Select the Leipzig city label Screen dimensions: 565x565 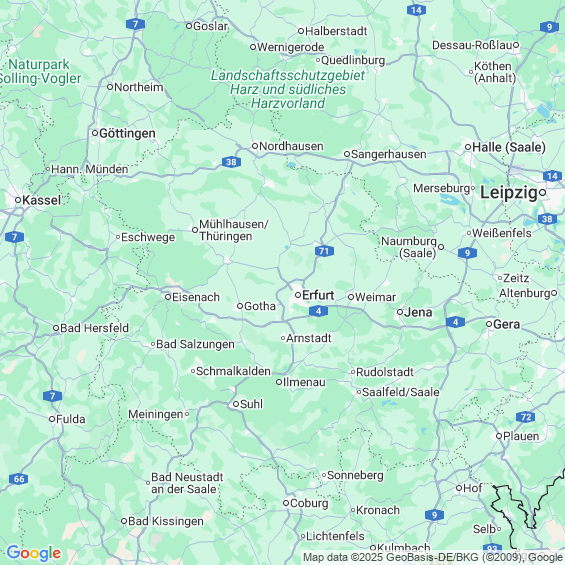[x=508, y=193]
